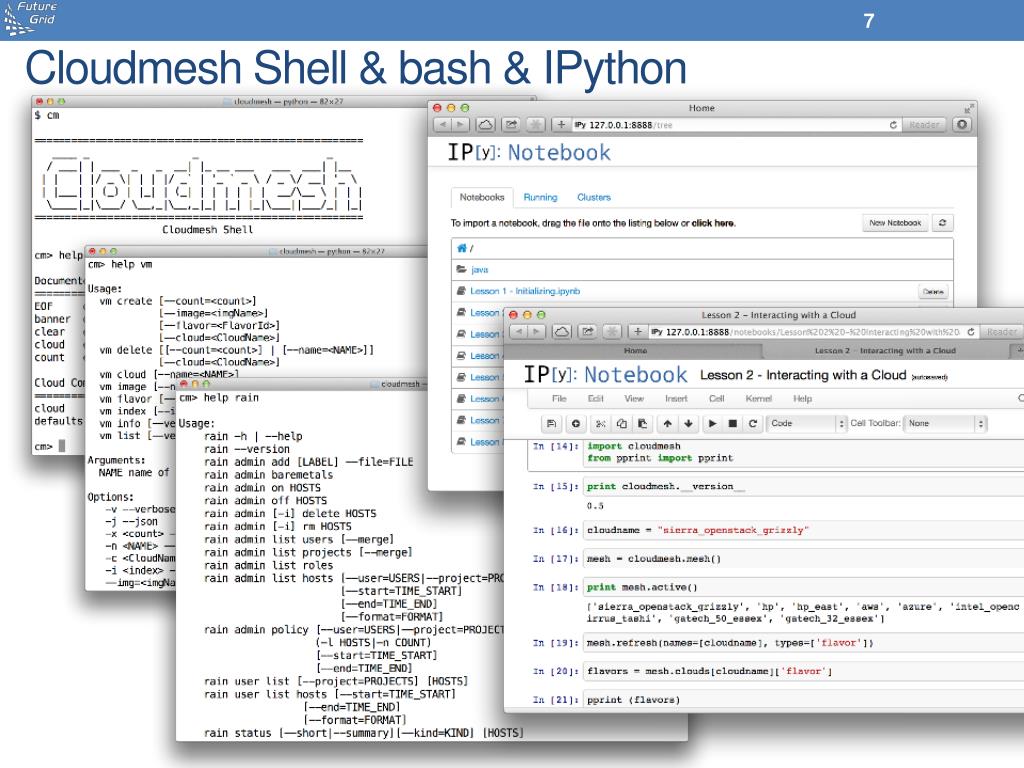The height and width of the screenshot is (768, 1024).
Task: Click the Reader button in the Lesson 2 window
Action: (x=1001, y=332)
